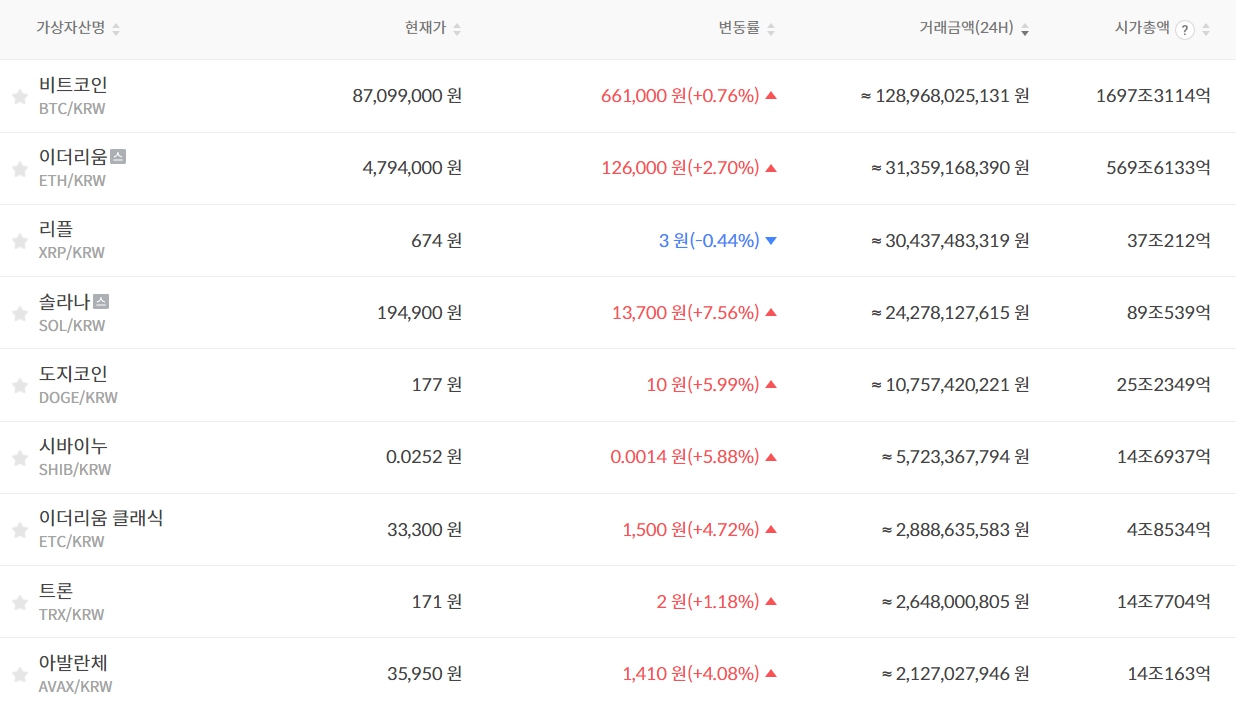The width and height of the screenshot is (1236, 709).
Task: Sort by 가상자산명 column arrows
Action: [x=116, y=30]
